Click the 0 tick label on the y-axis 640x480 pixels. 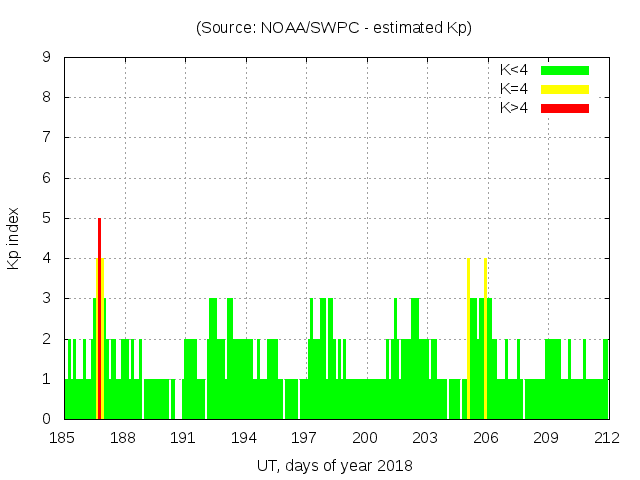pyautogui.click(x=47, y=419)
